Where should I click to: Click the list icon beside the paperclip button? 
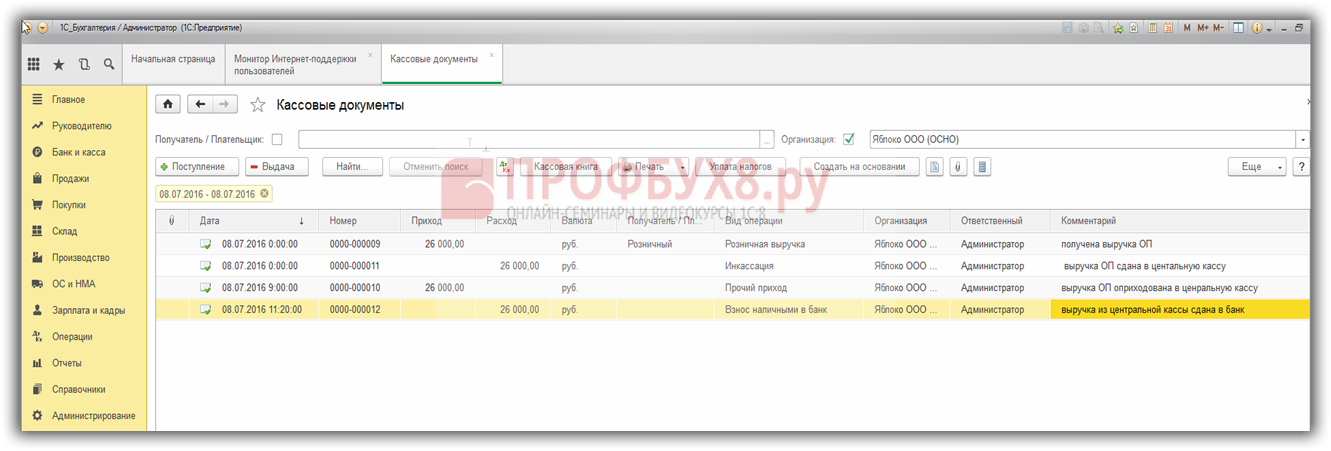982,167
